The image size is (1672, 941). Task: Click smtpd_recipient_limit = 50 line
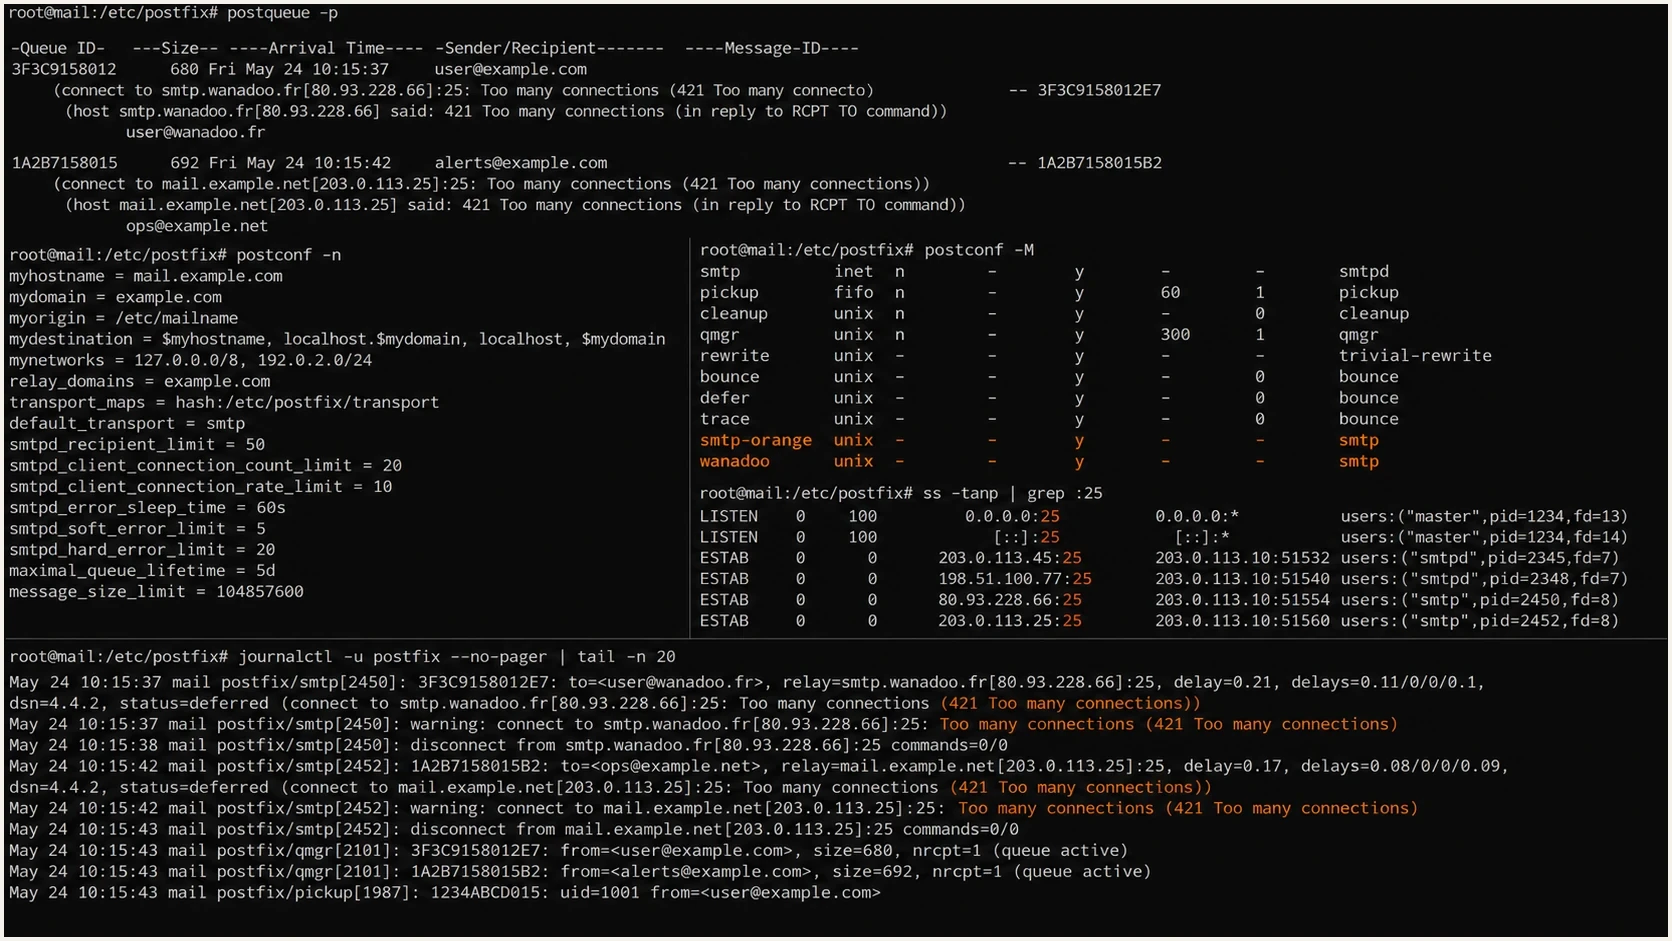tap(137, 444)
